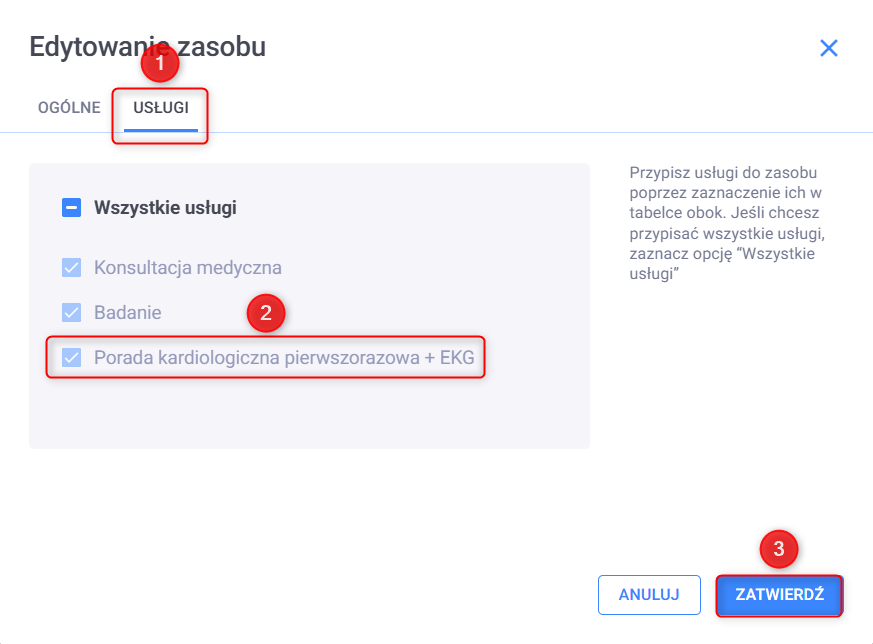
Task: Switch to the OGÓLNE tab
Action: [69, 108]
